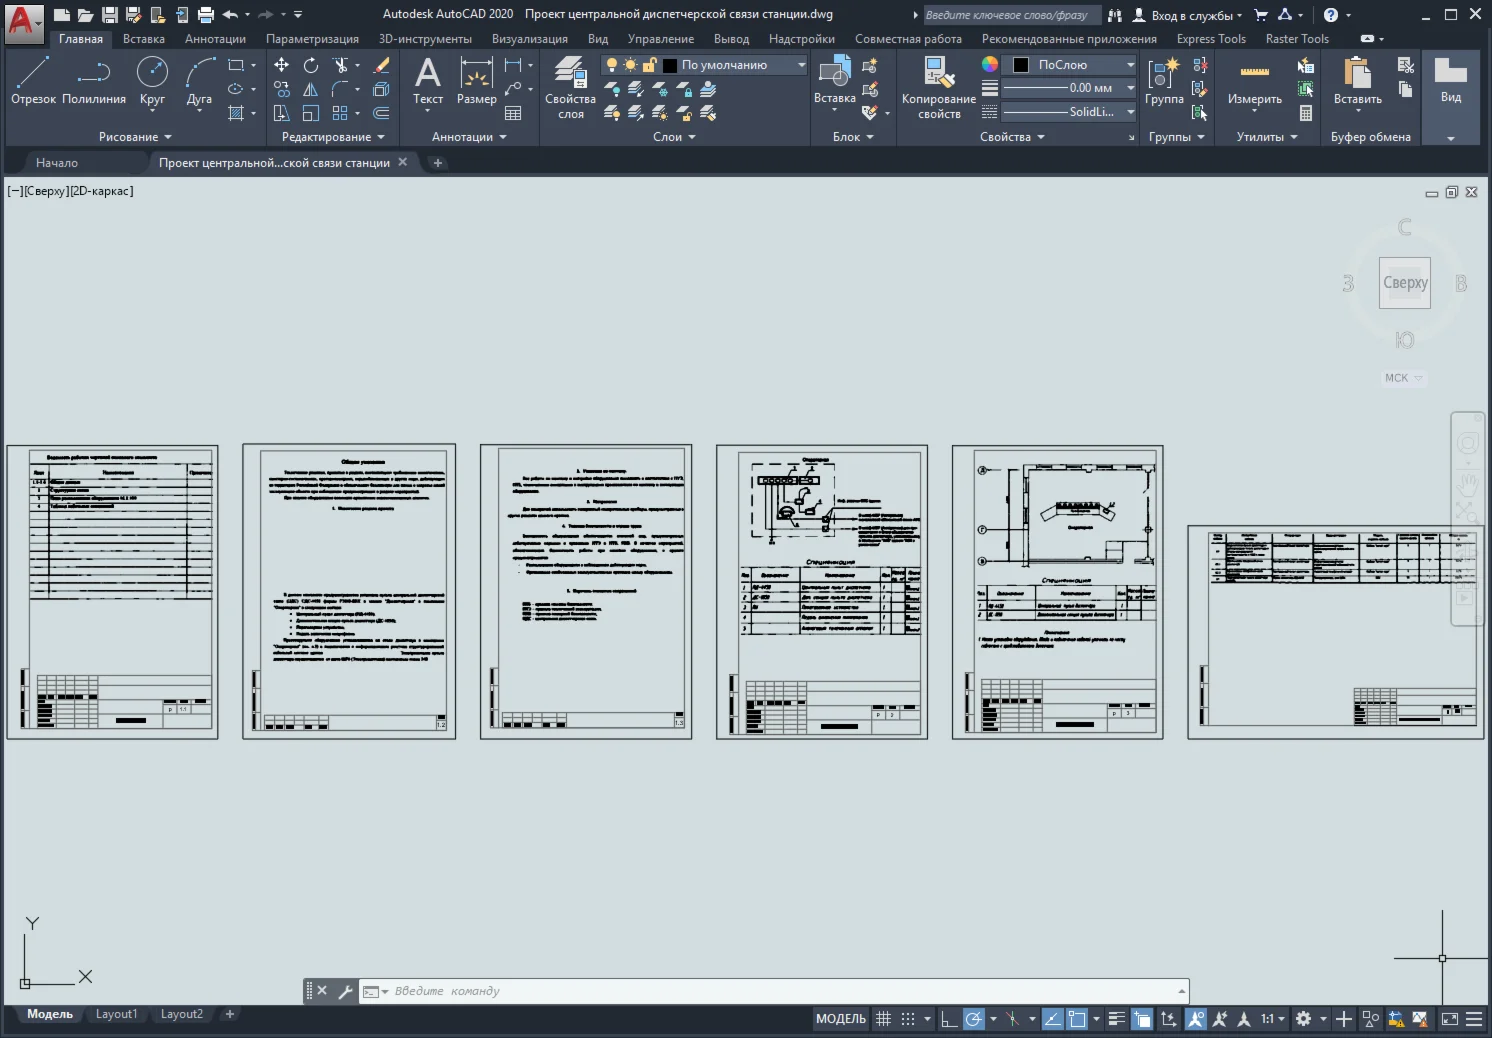Click the МОДЕЛЬ status bar button
This screenshot has height=1038, width=1492.
tap(841, 1019)
